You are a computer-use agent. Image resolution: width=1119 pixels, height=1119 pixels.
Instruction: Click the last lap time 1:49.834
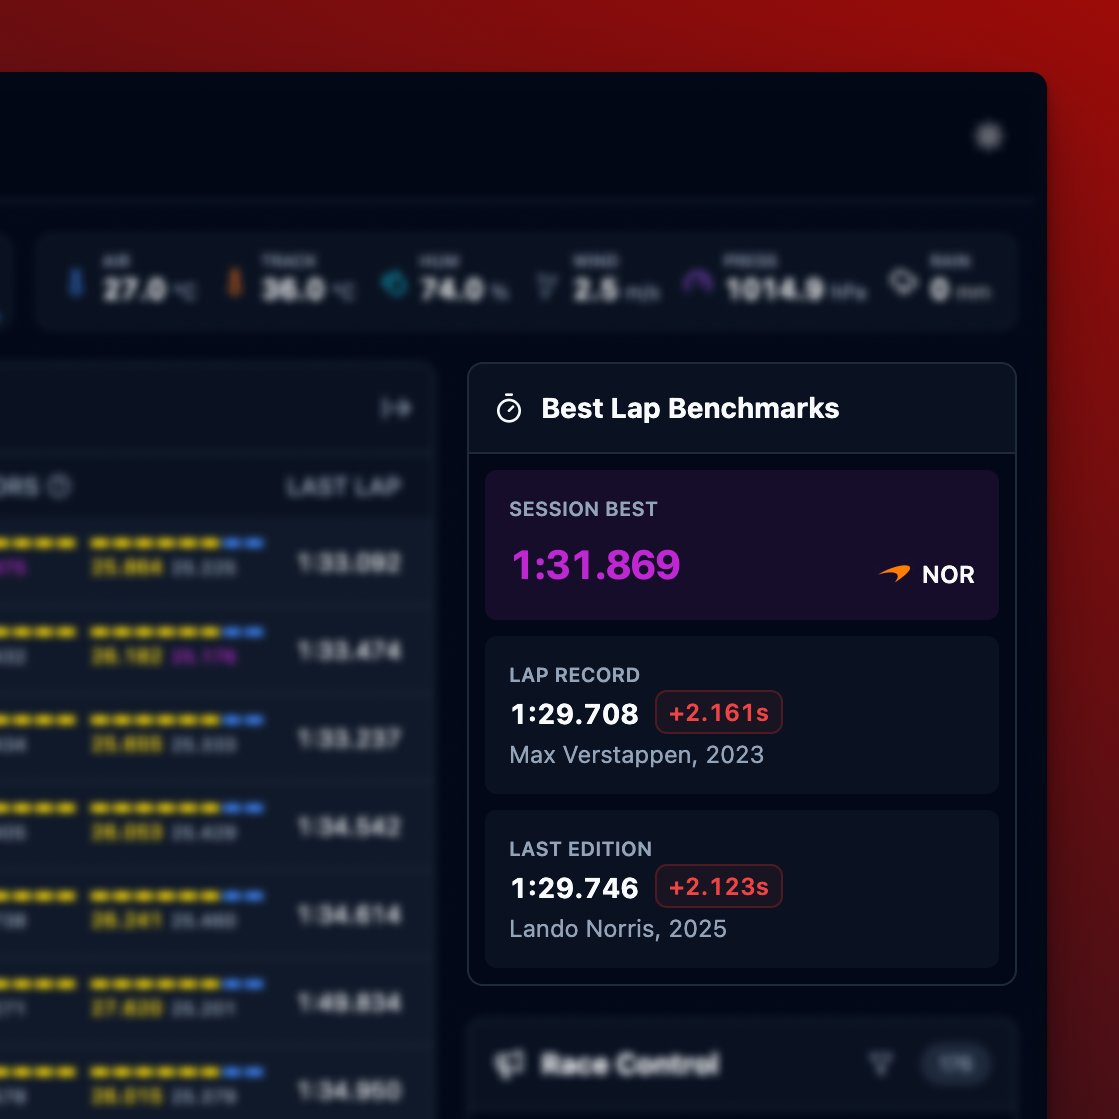pos(349,1003)
